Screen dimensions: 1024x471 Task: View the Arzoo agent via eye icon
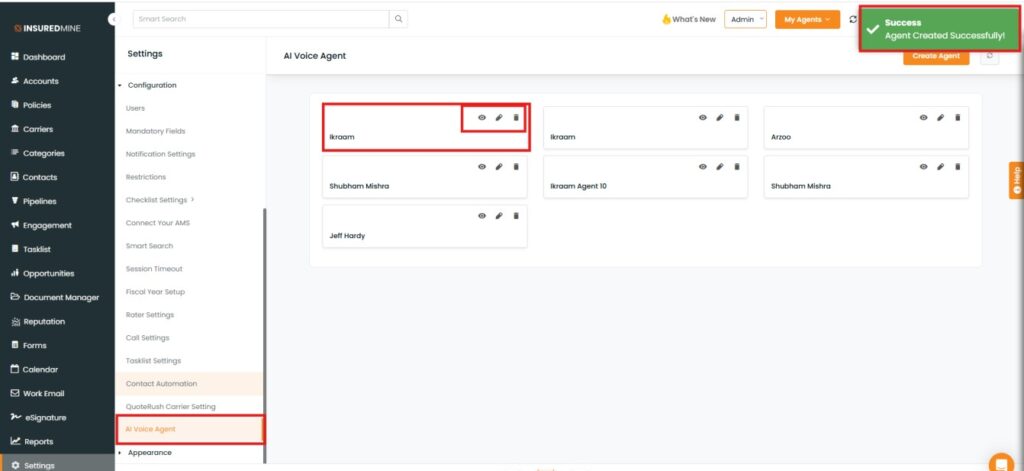[x=923, y=117]
